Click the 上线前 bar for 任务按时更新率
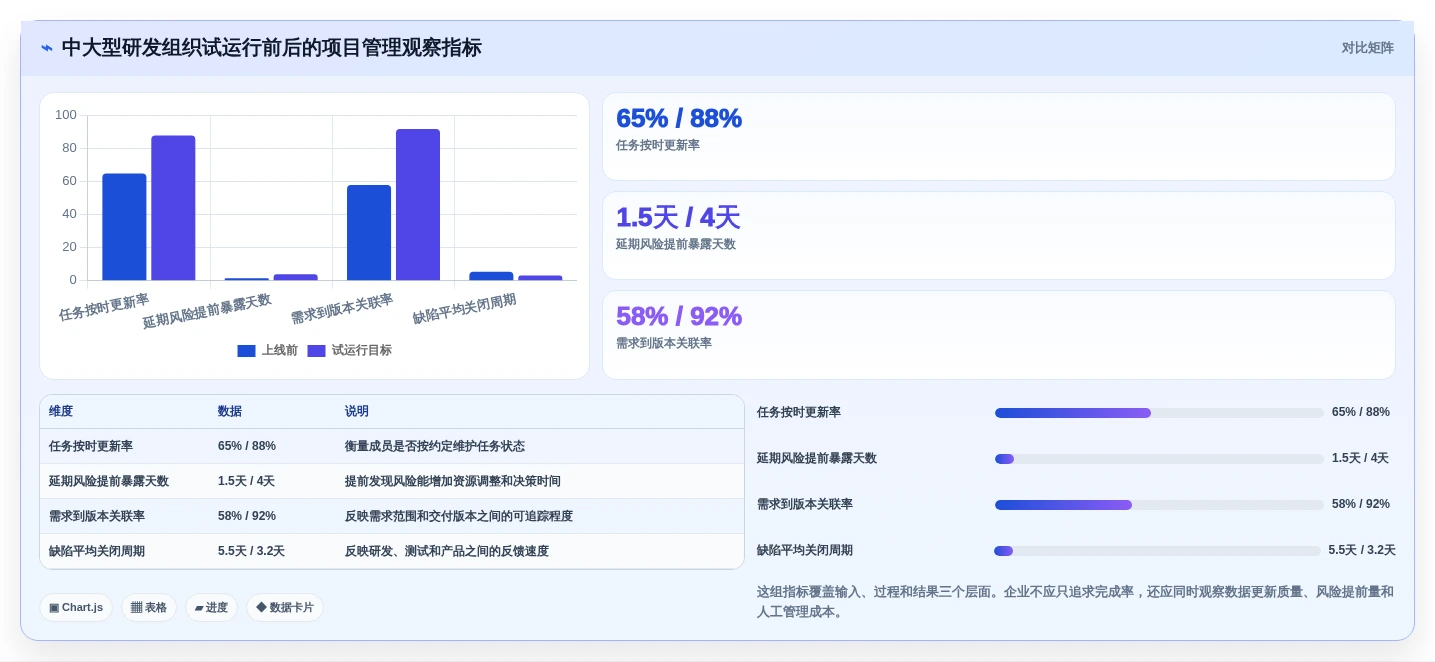The image size is (1435, 662). coord(124,227)
